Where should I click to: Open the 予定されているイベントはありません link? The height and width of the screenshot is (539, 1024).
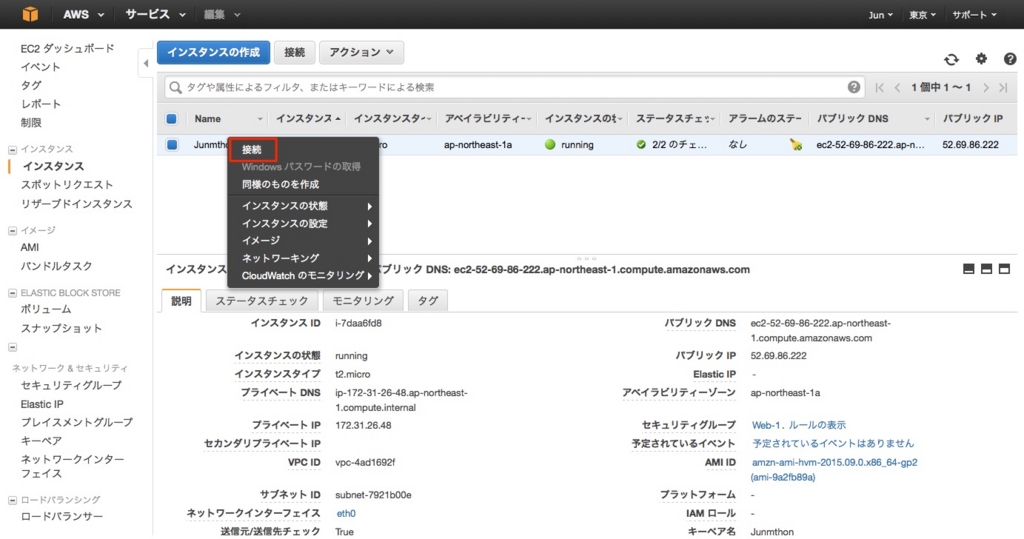click(x=833, y=444)
